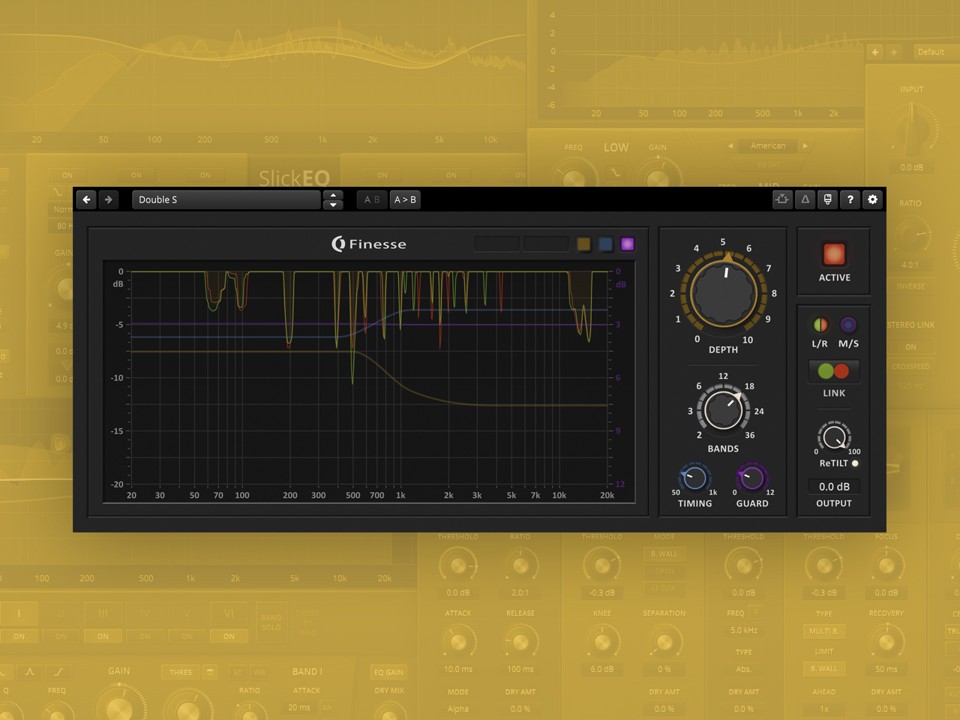Select high-shelf filter shape icon in background EQ
Screen dimensions: 960x720
click(x=58, y=672)
